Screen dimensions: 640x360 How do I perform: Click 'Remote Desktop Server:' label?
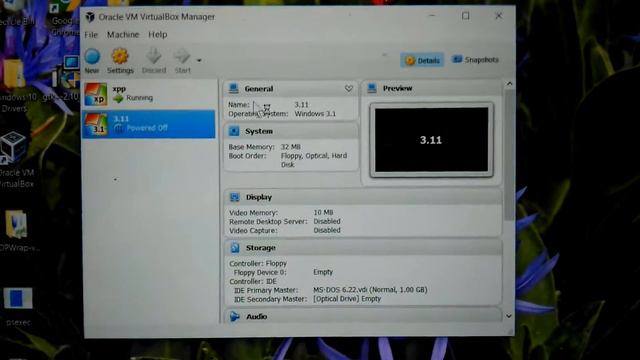tap(268, 222)
